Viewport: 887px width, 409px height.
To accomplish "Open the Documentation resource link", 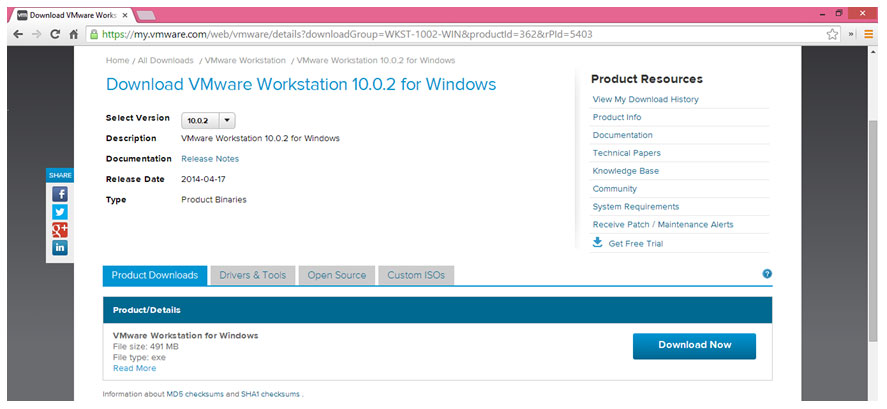I will (x=622, y=135).
